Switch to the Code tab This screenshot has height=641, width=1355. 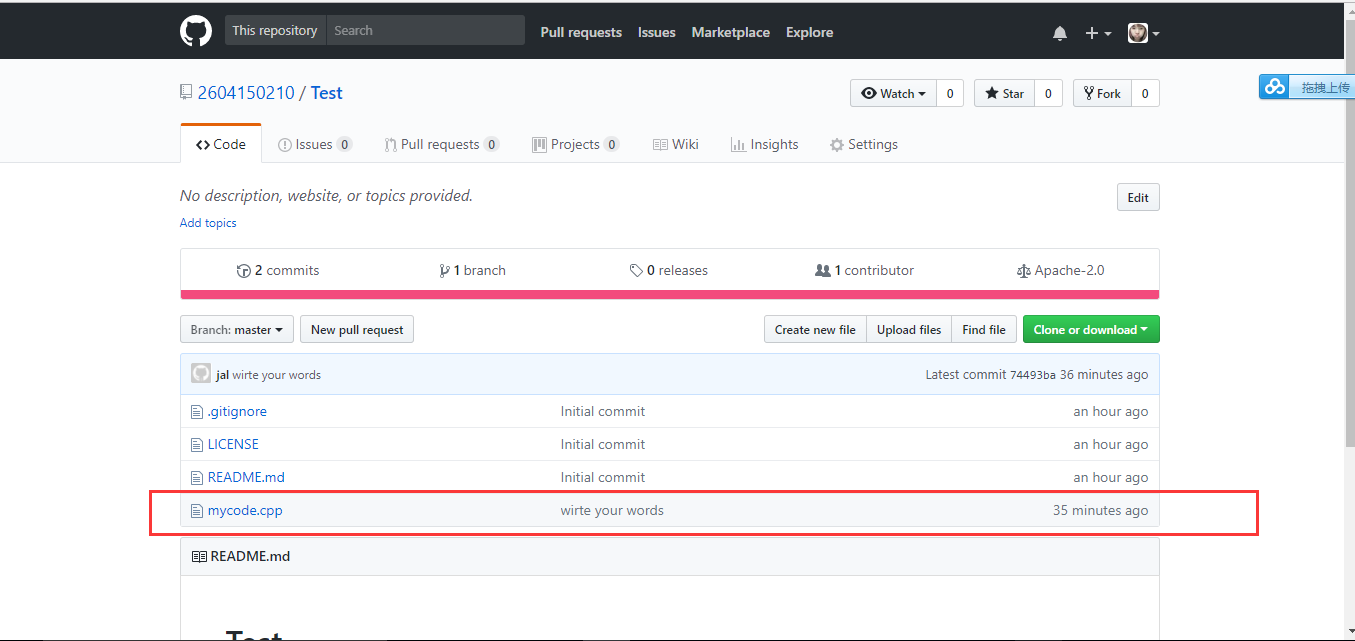221,144
